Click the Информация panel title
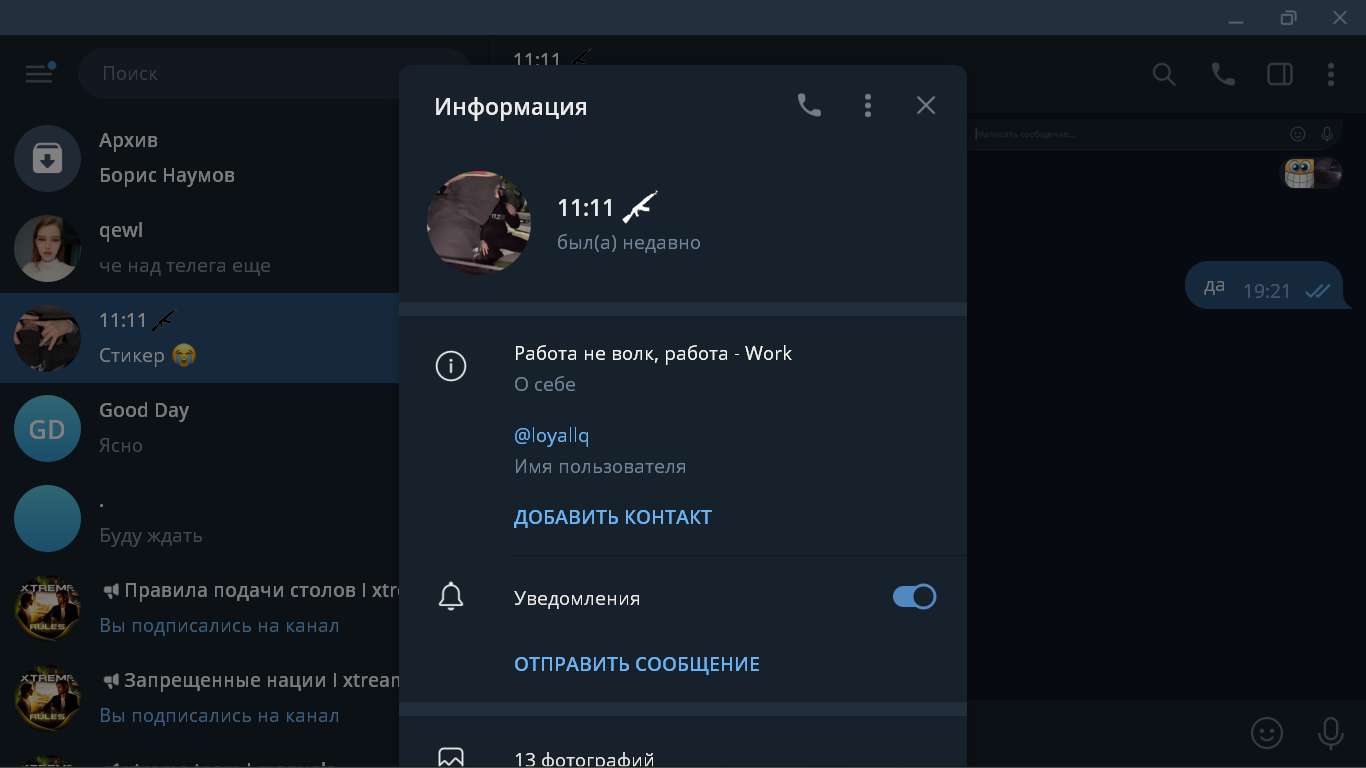 511,107
